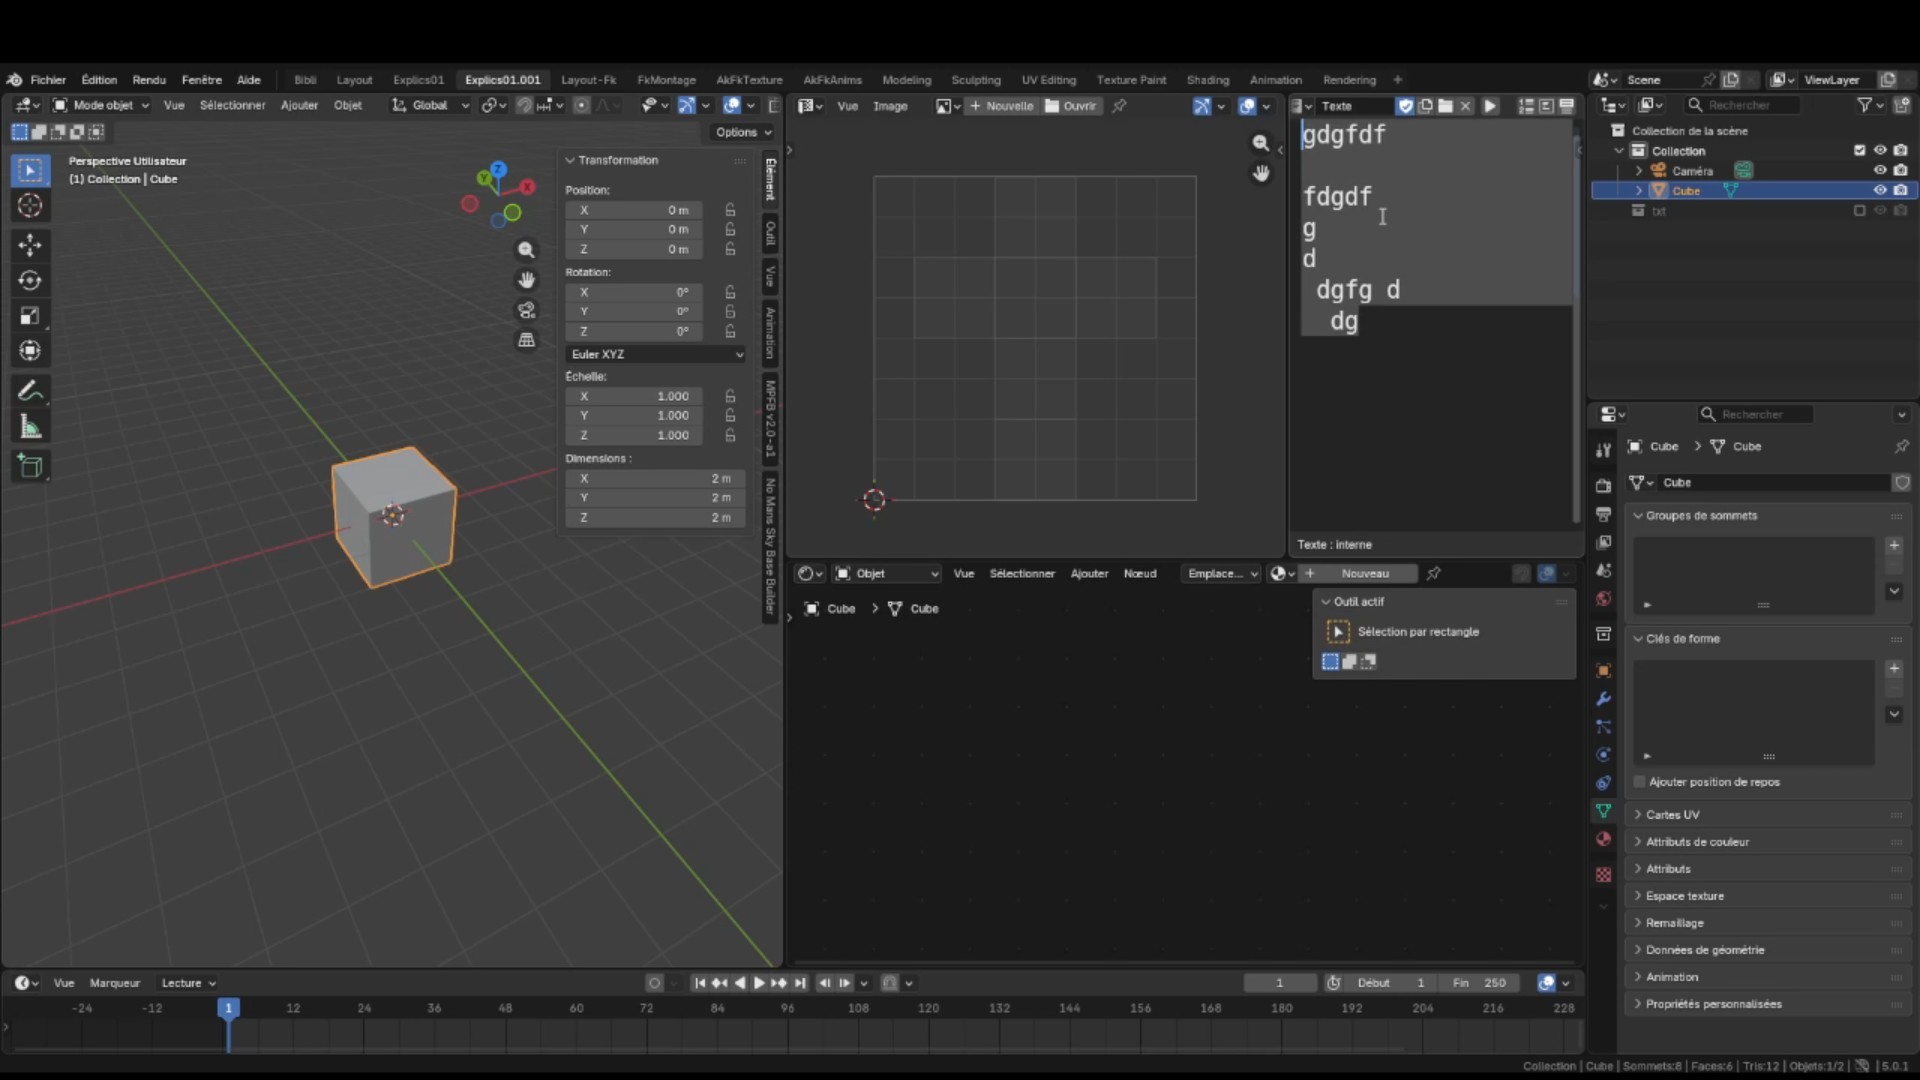Open the Modifiers wrench properties tab
1920x1080 pixels.
[x=1603, y=699]
